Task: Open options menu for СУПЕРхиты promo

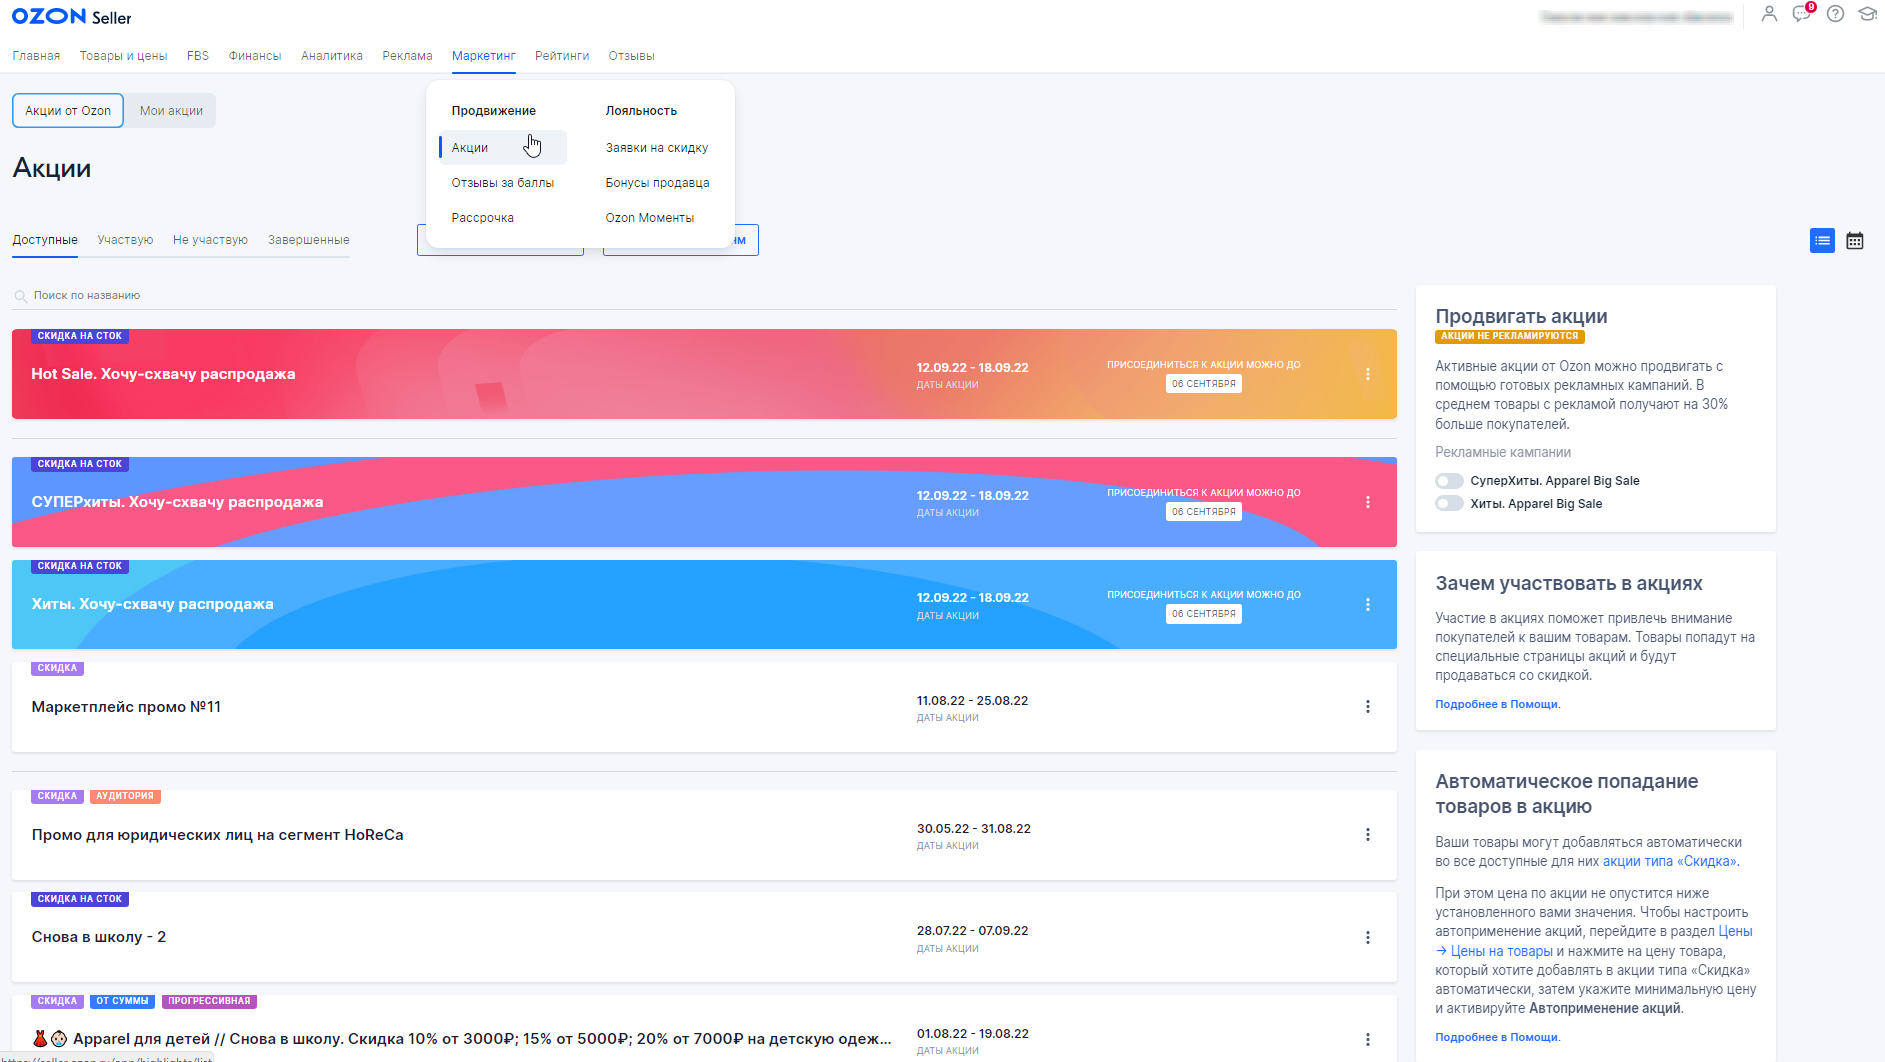Action: [1368, 502]
